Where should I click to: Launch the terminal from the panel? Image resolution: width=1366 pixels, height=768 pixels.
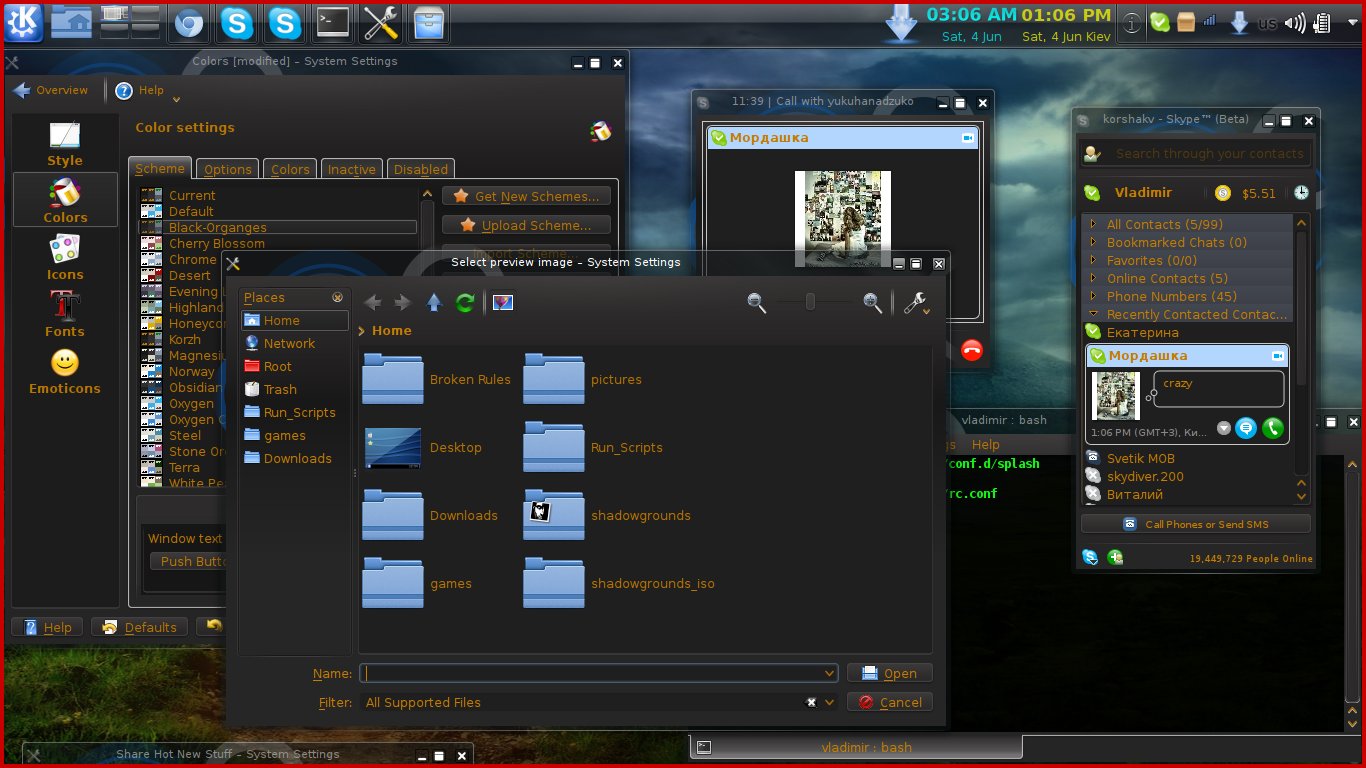[x=333, y=23]
